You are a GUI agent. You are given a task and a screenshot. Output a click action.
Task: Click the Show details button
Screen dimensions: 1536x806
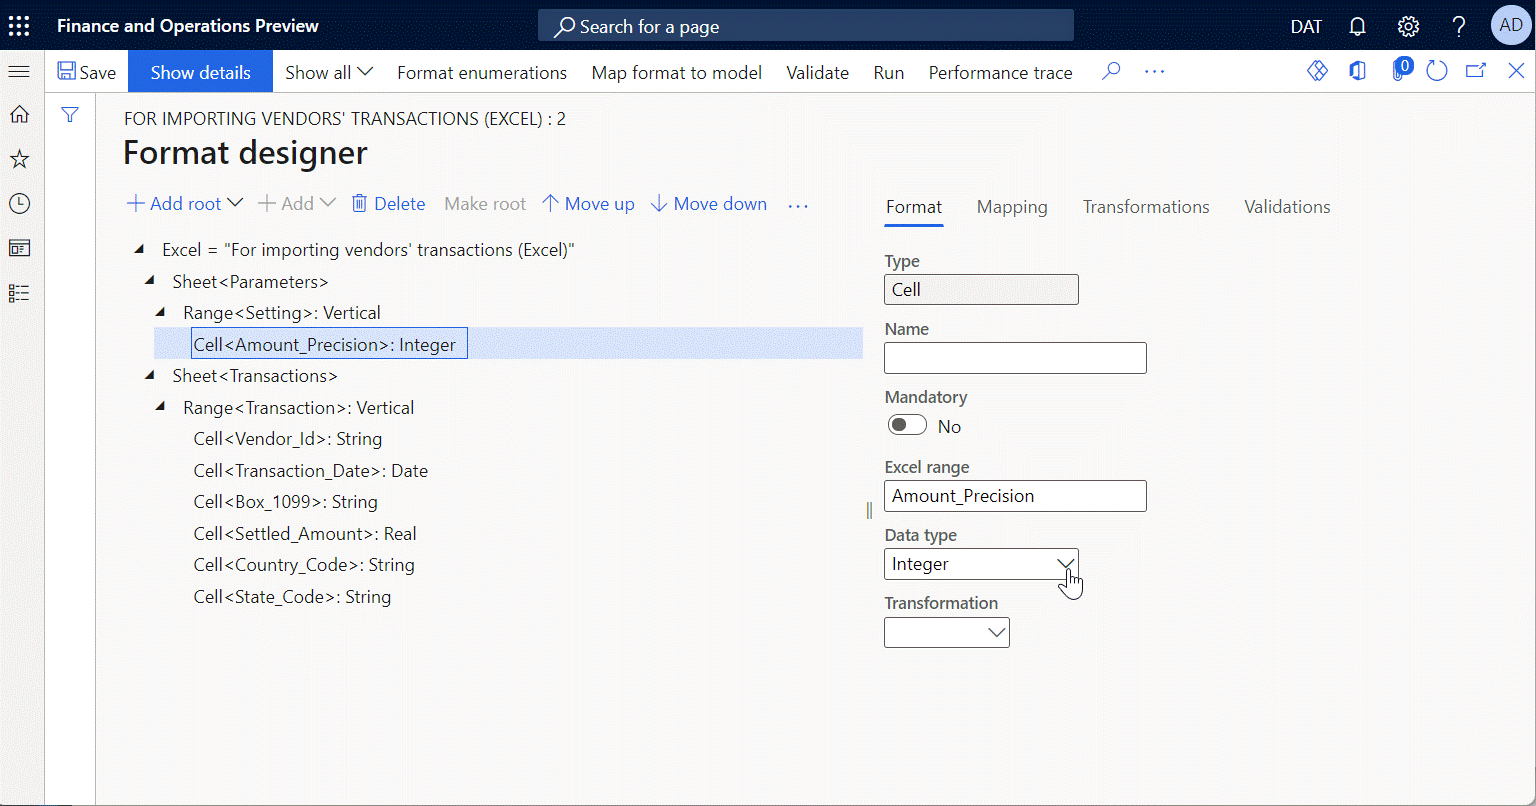201,72
